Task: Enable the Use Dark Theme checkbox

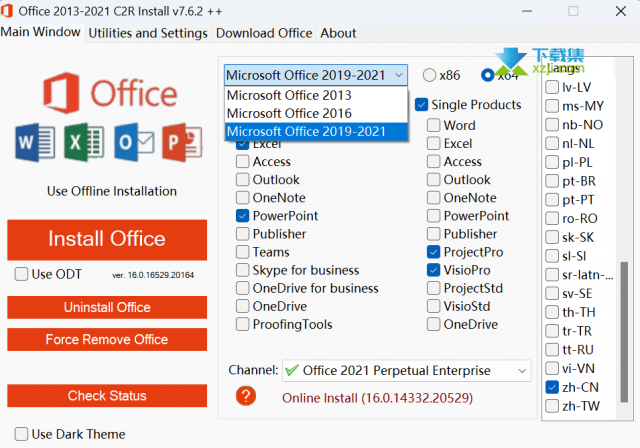Action: pyautogui.click(x=20, y=434)
